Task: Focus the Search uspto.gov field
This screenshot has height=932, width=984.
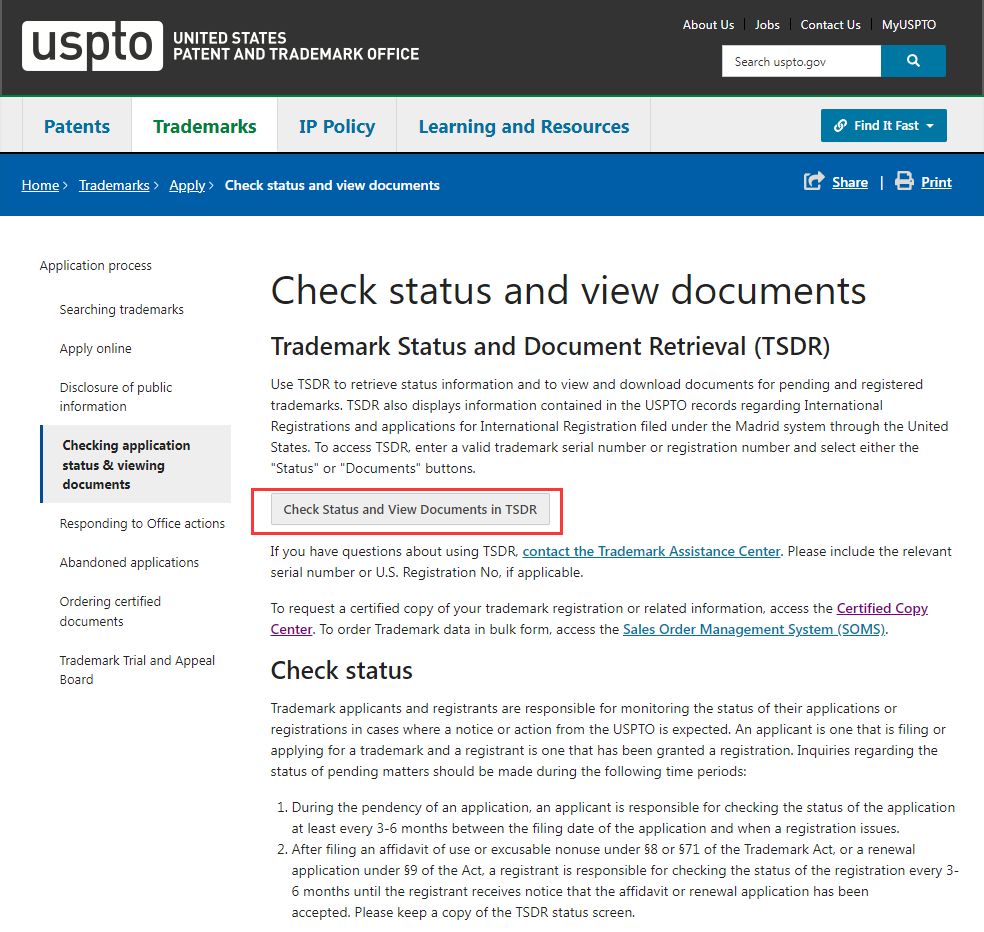Action: point(801,61)
